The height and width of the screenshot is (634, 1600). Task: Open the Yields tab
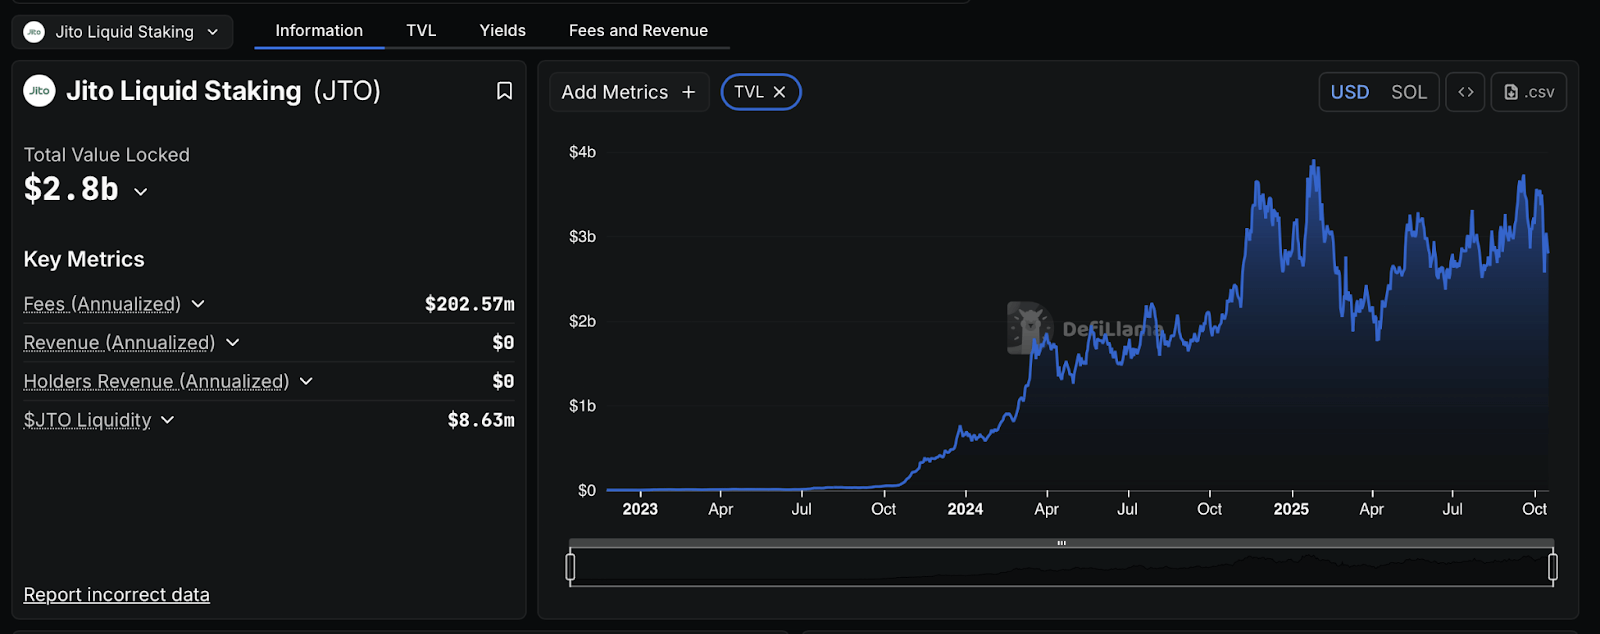tap(502, 31)
